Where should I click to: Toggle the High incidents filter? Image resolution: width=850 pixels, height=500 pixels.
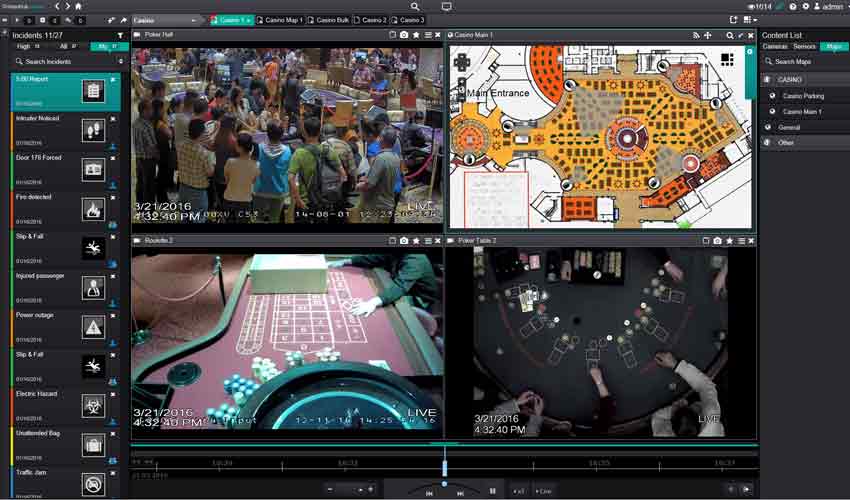(27, 46)
